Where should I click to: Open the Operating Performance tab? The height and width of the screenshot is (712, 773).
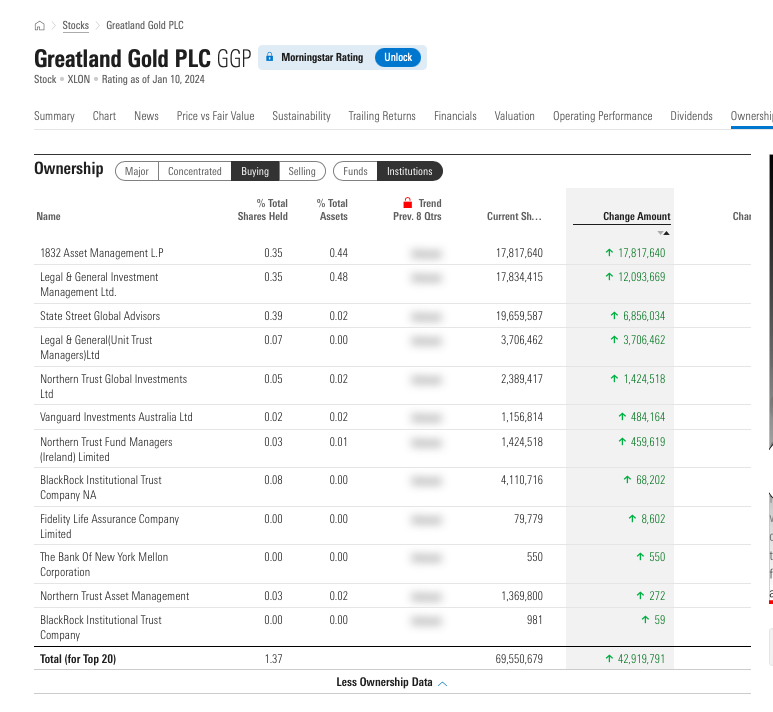602,116
